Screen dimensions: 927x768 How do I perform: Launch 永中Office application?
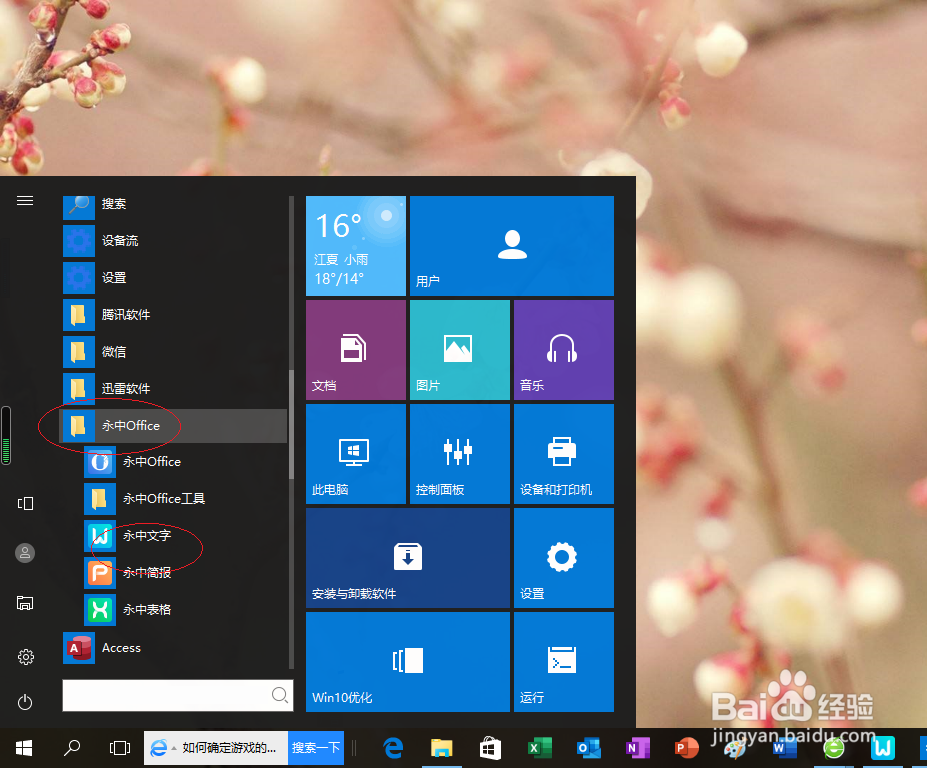tap(185, 462)
